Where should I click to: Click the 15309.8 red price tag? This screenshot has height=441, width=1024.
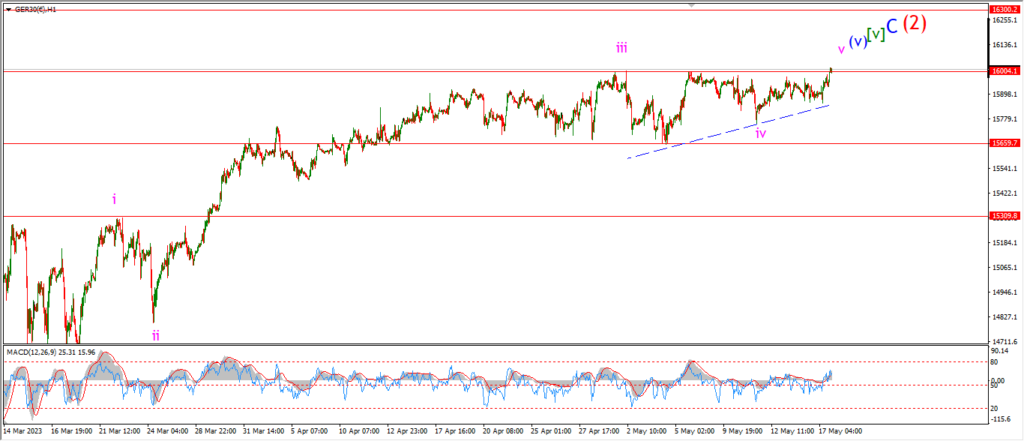click(x=1004, y=216)
